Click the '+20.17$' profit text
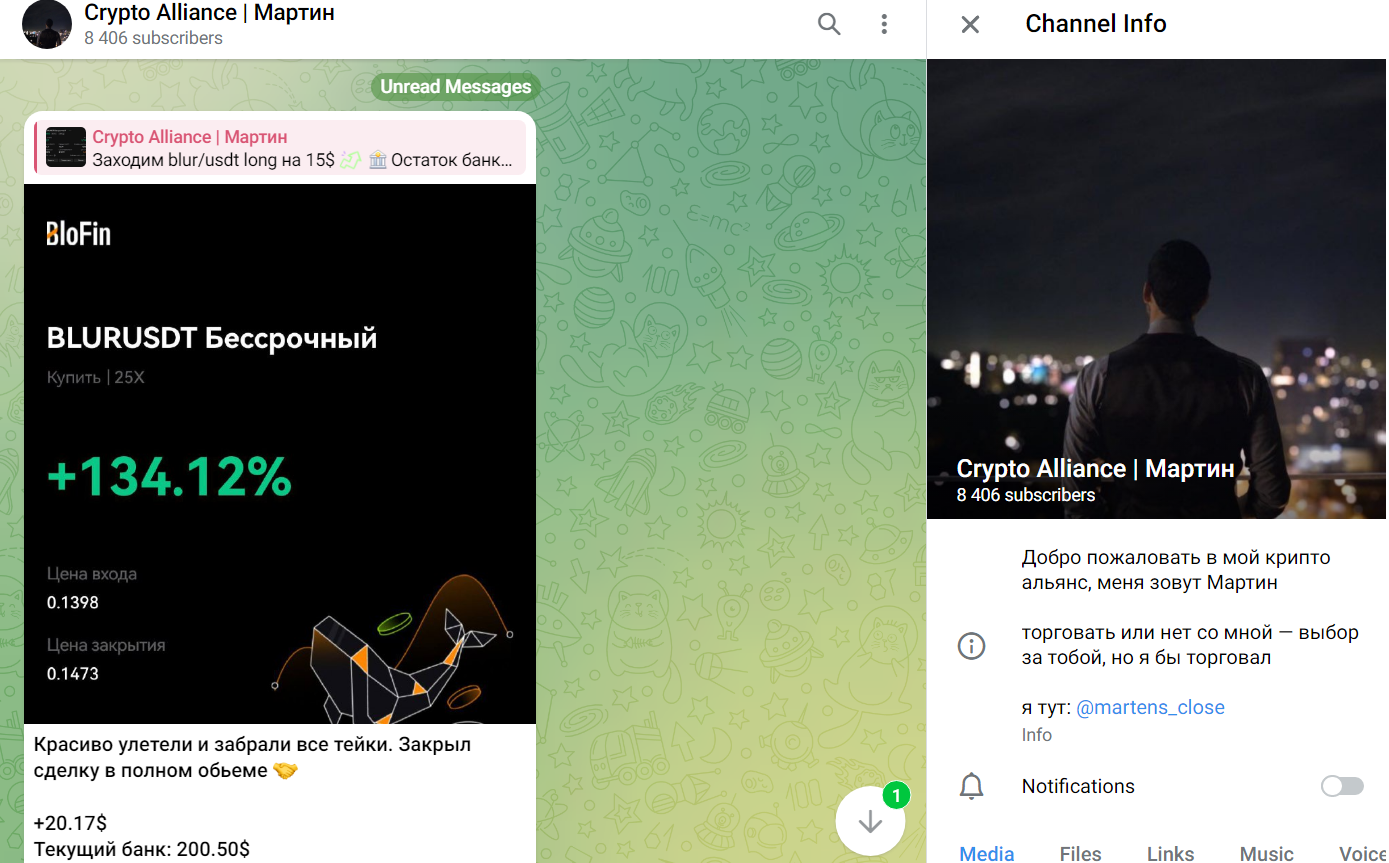 pyautogui.click(x=70, y=823)
